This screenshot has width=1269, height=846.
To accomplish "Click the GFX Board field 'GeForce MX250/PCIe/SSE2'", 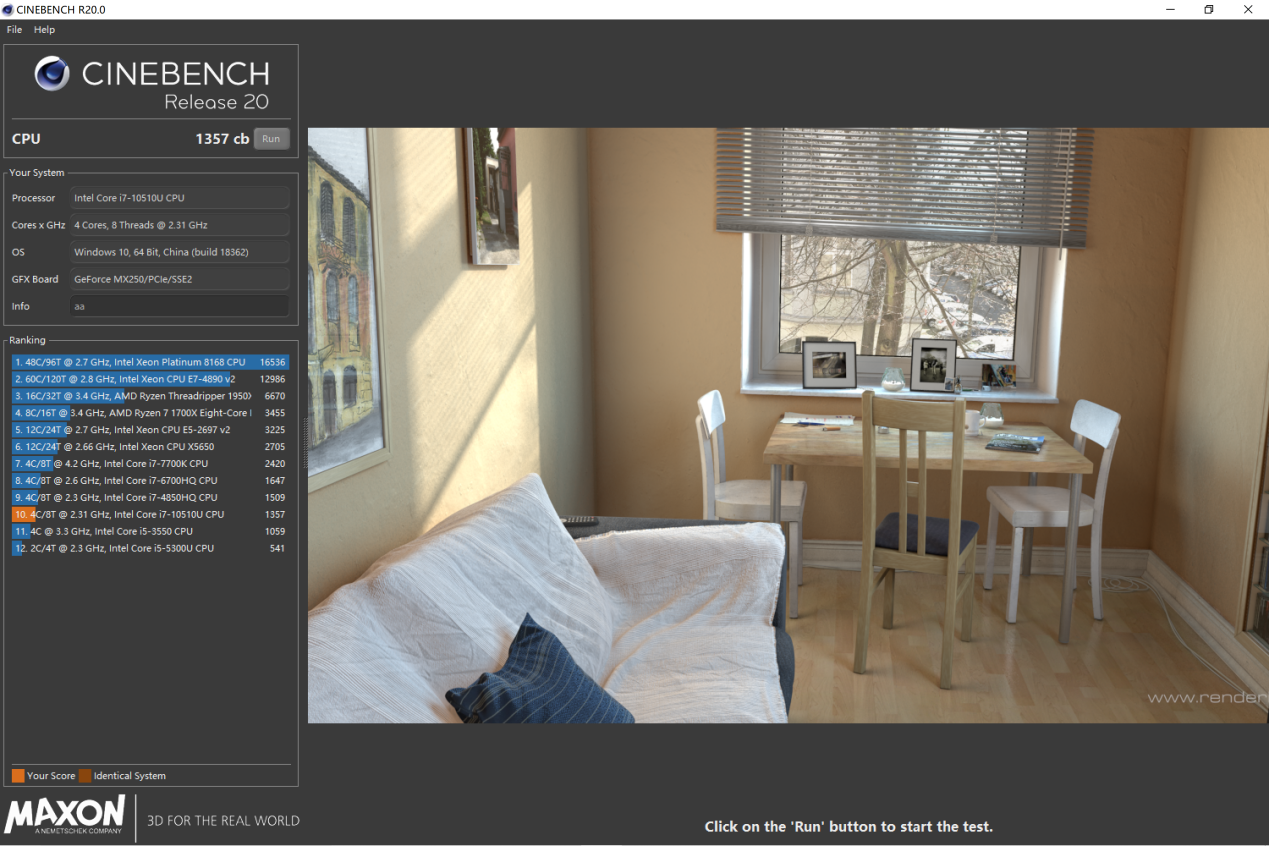I will click(180, 279).
